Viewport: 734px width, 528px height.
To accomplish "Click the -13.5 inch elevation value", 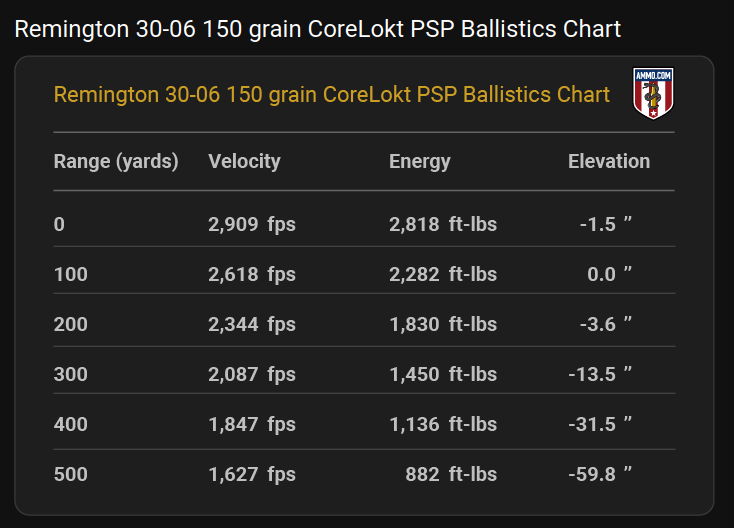I will 600,374.
